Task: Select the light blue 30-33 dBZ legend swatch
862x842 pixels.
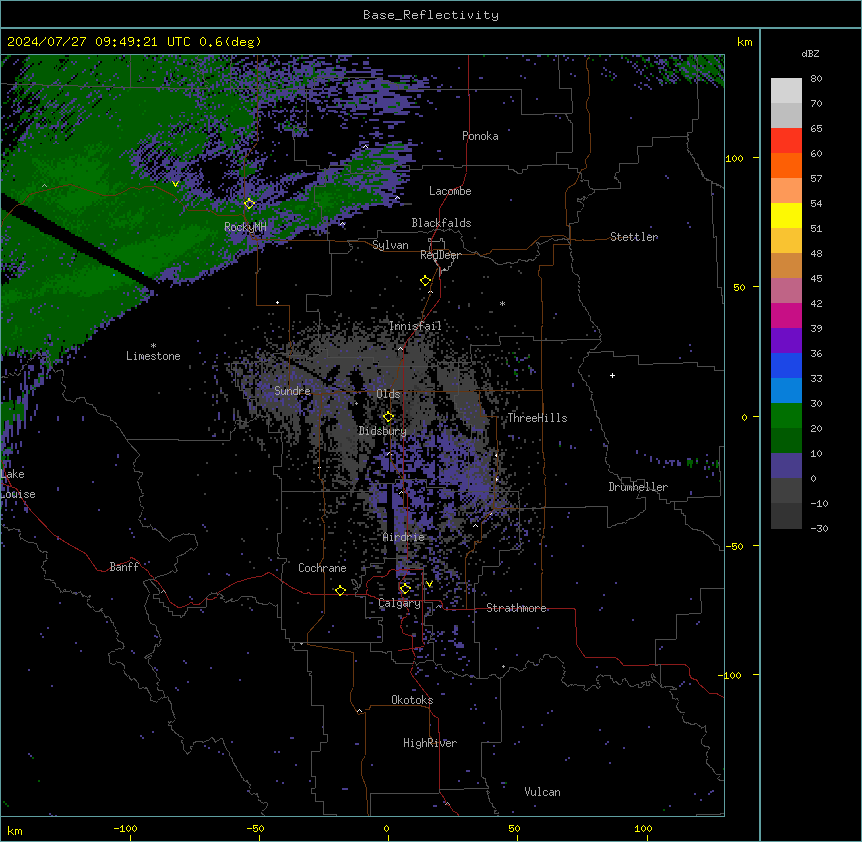Action: tap(786, 391)
